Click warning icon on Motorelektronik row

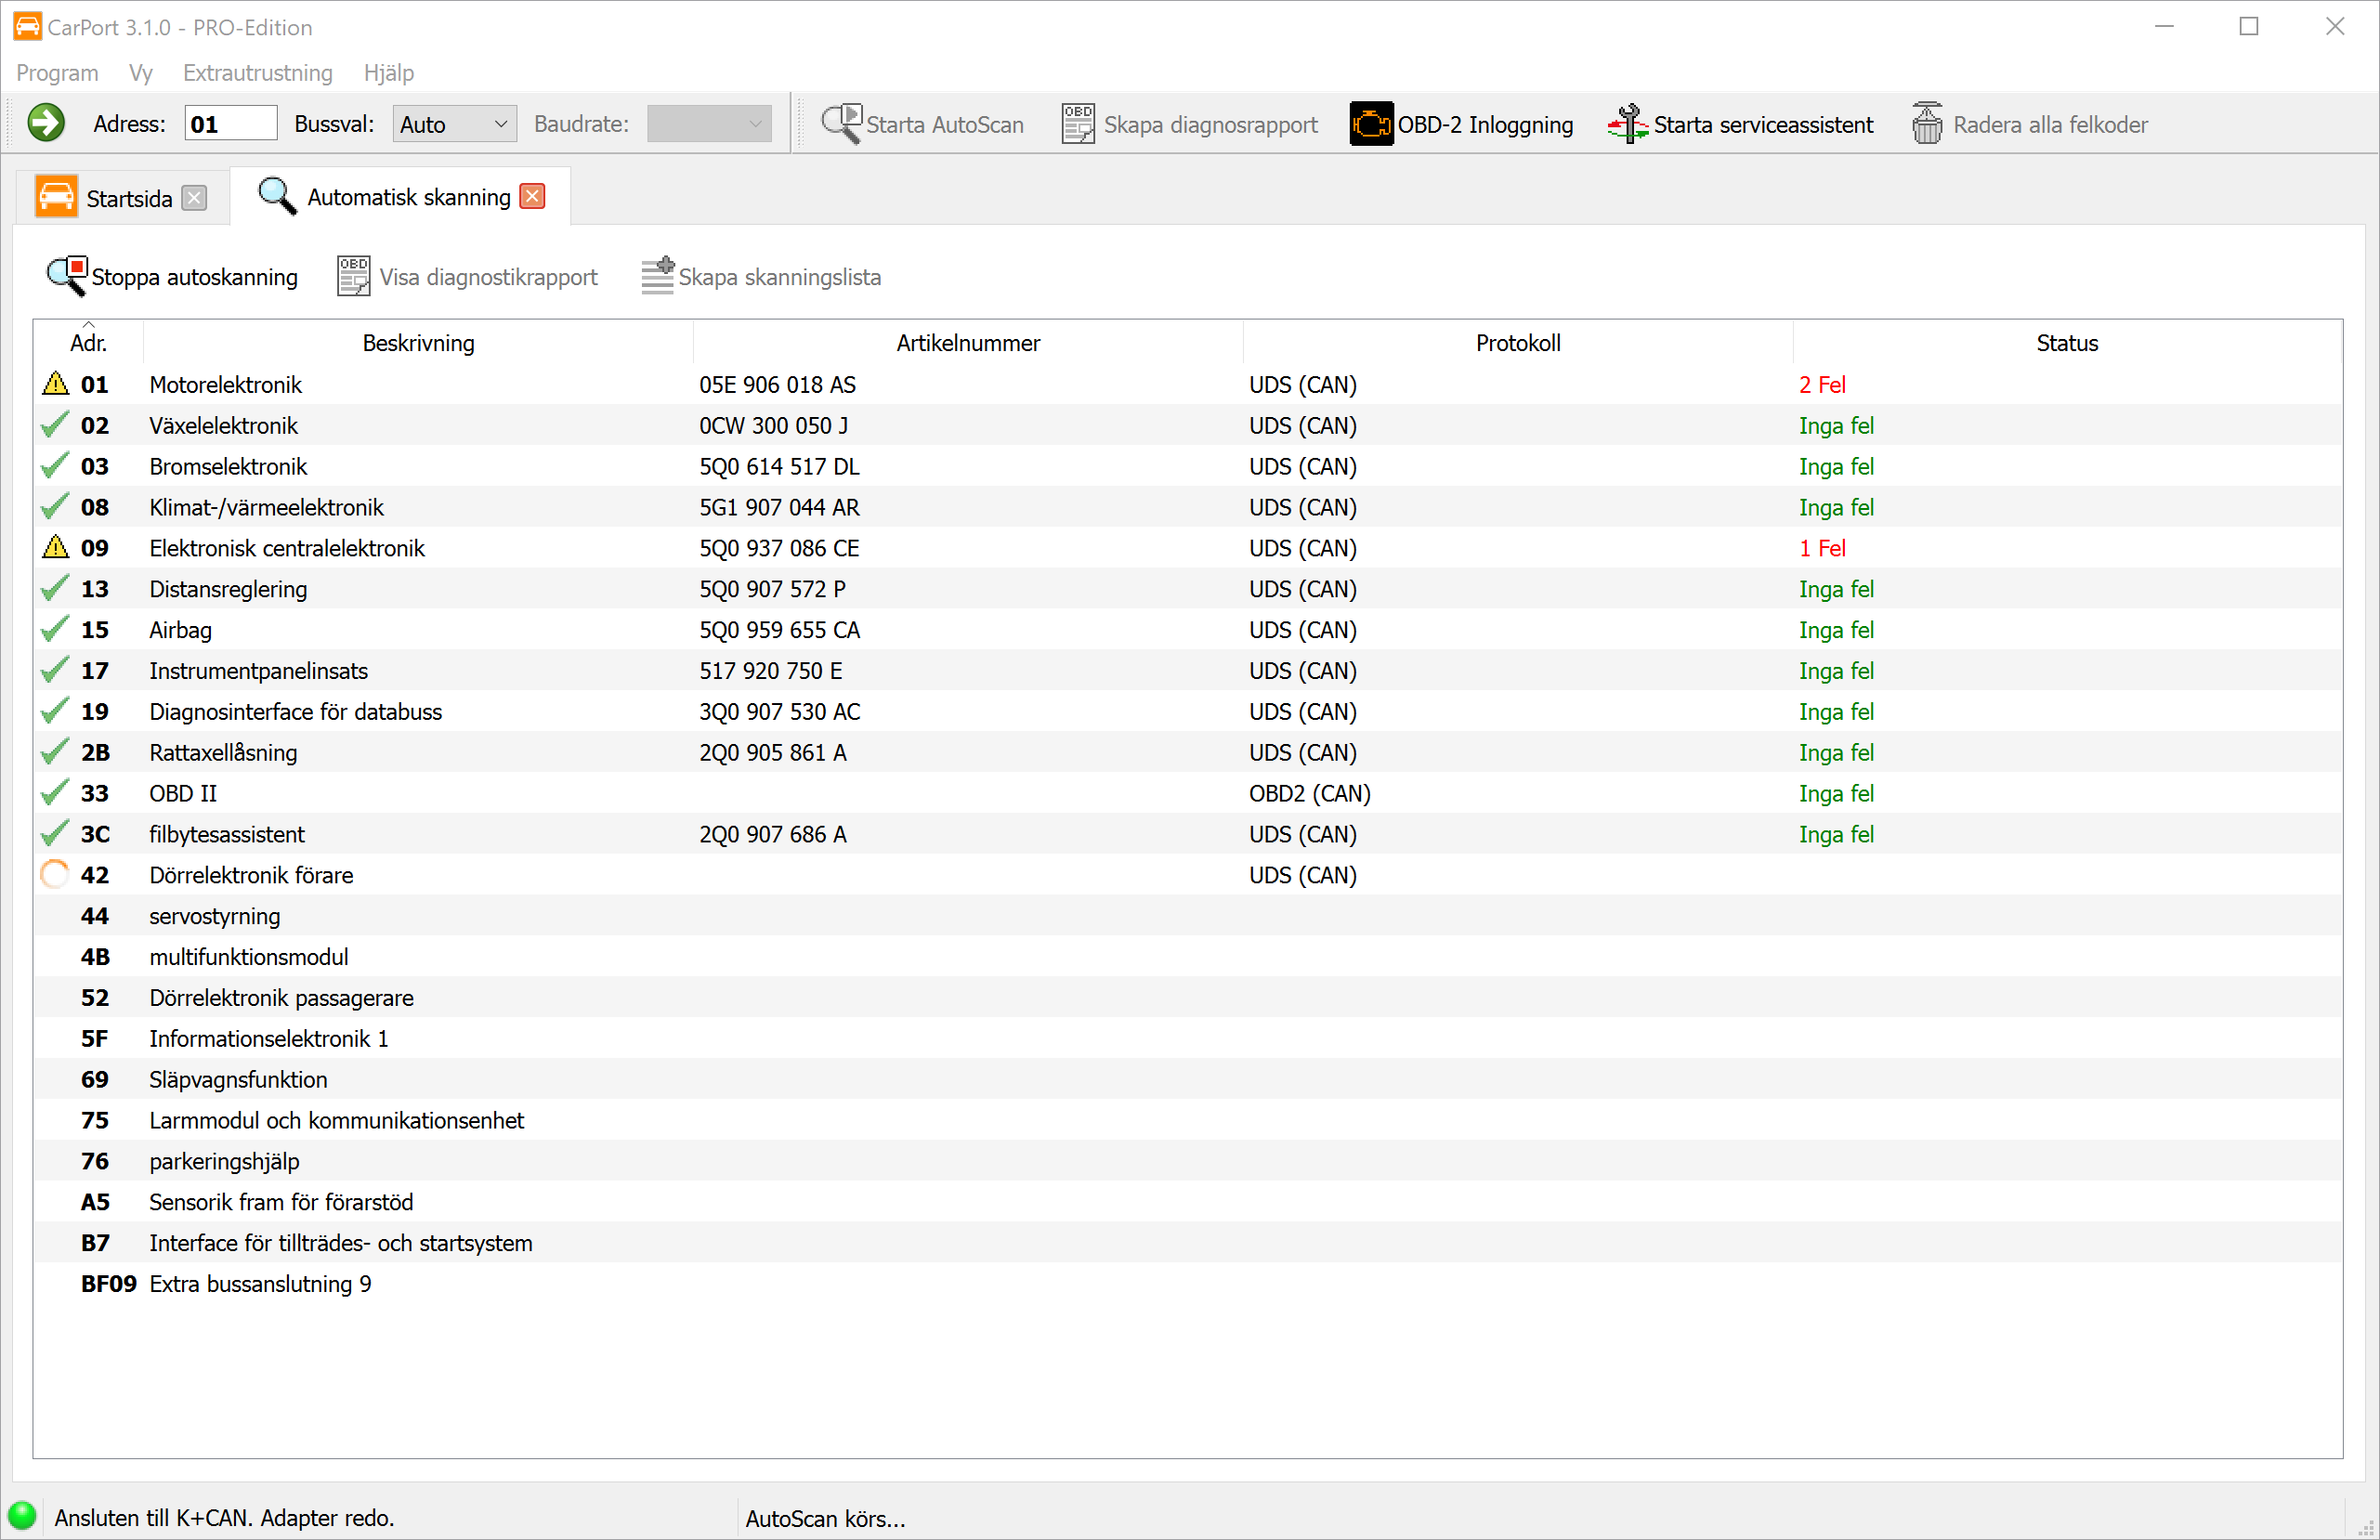56,384
